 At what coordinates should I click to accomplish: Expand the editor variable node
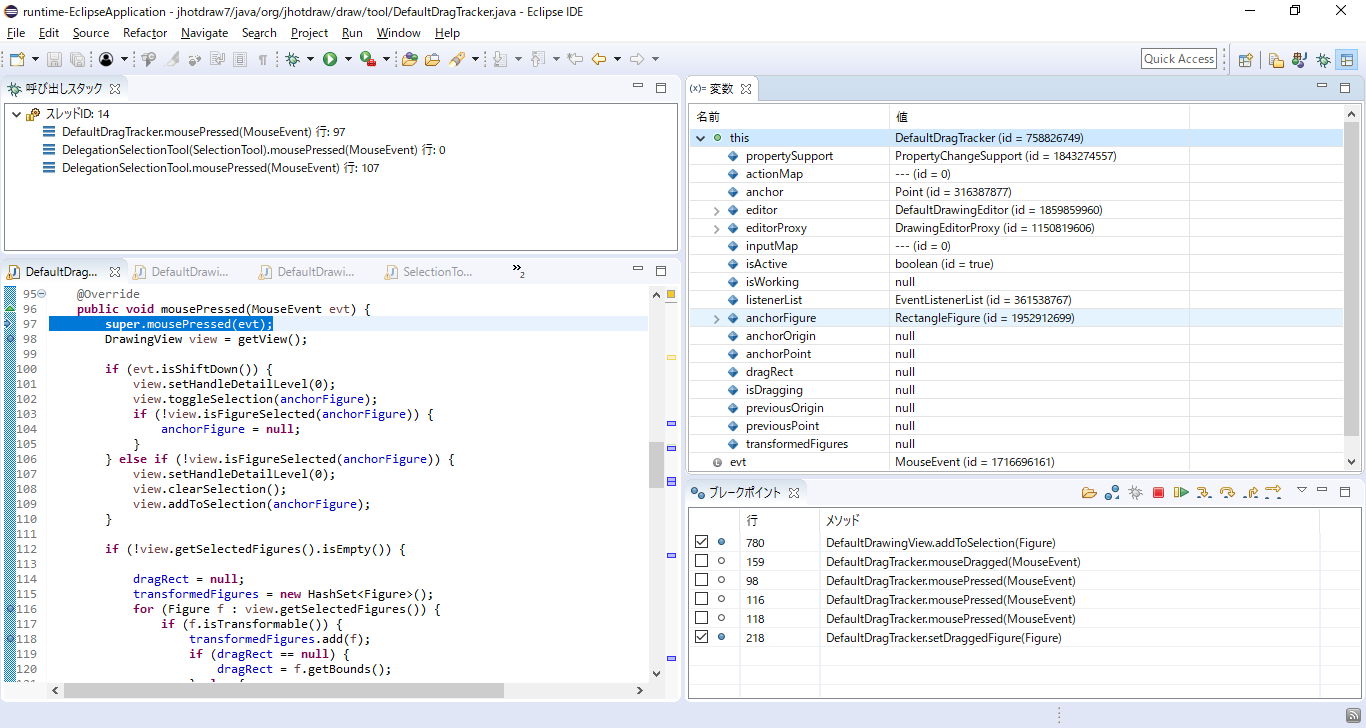point(716,210)
